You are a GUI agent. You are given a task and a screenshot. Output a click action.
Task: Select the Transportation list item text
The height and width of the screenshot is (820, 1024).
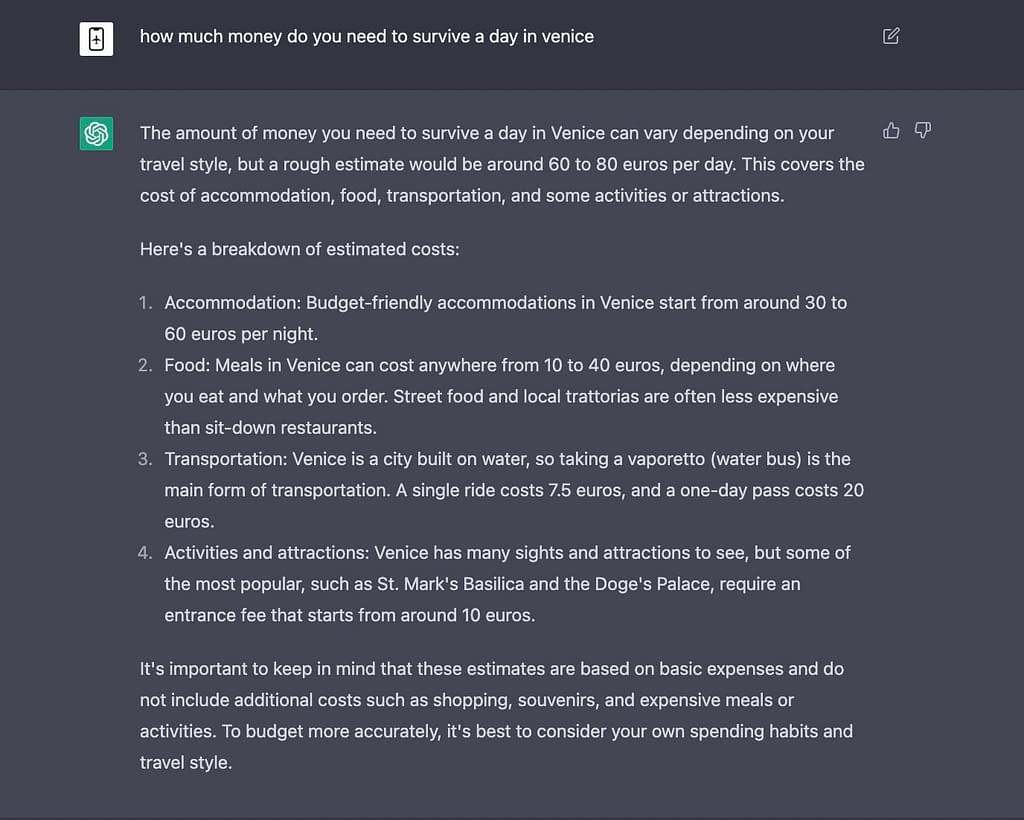coord(514,490)
